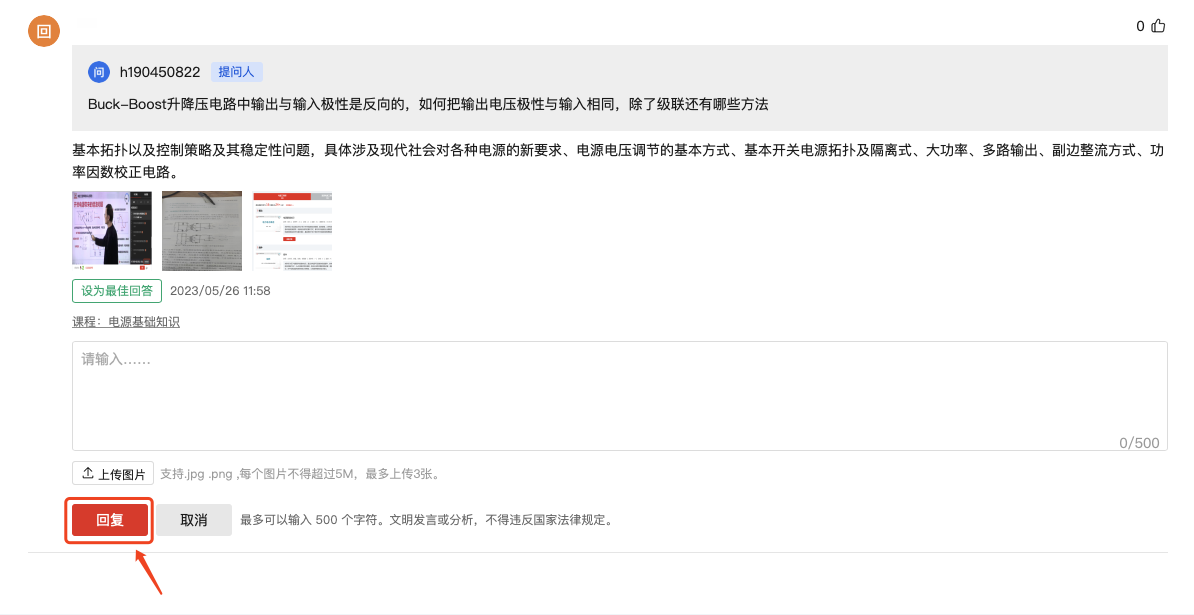Click the 上传图片 upload image button
Viewport: 1194px width, 615px height.
pos(113,473)
